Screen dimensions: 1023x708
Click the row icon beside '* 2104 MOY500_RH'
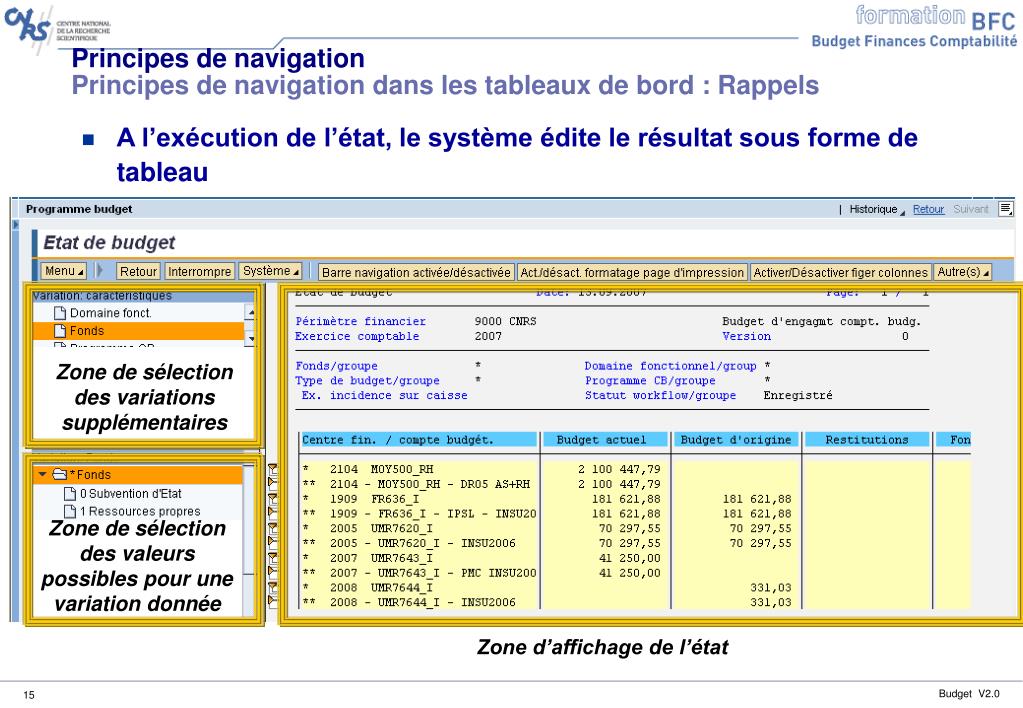pyautogui.click(x=273, y=469)
